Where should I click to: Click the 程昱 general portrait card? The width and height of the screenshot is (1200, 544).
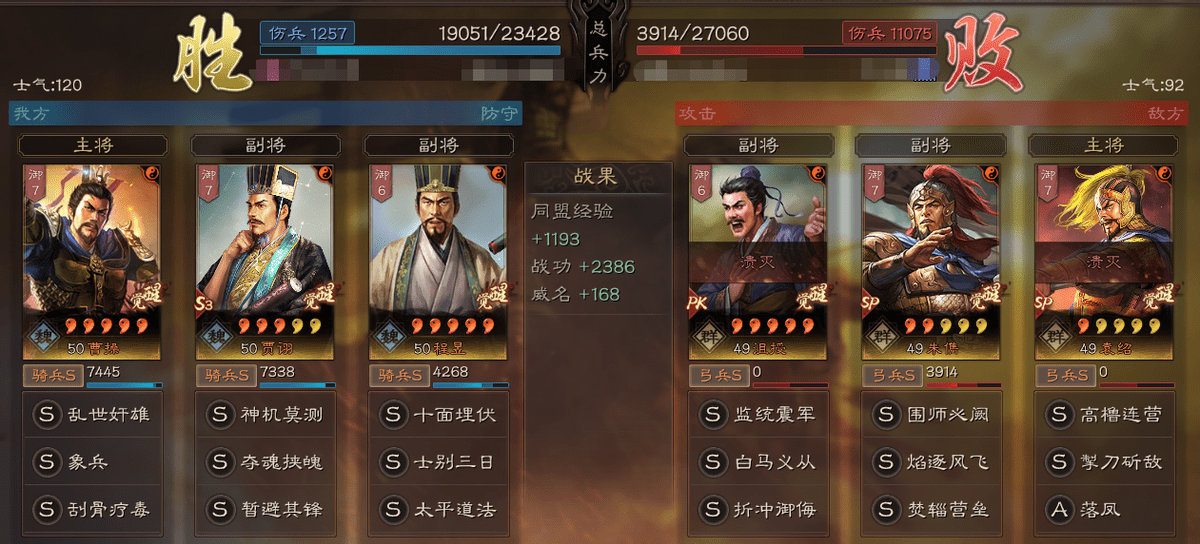pyautogui.click(x=438, y=262)
